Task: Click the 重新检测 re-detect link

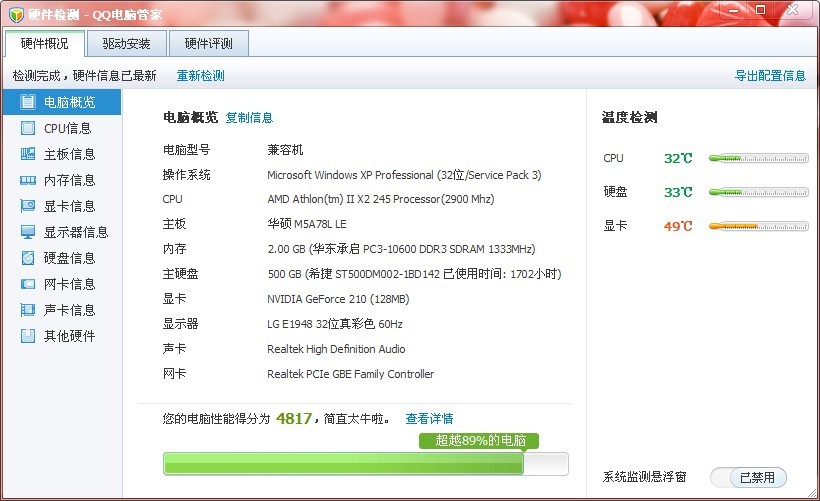Action: [200, 76]
